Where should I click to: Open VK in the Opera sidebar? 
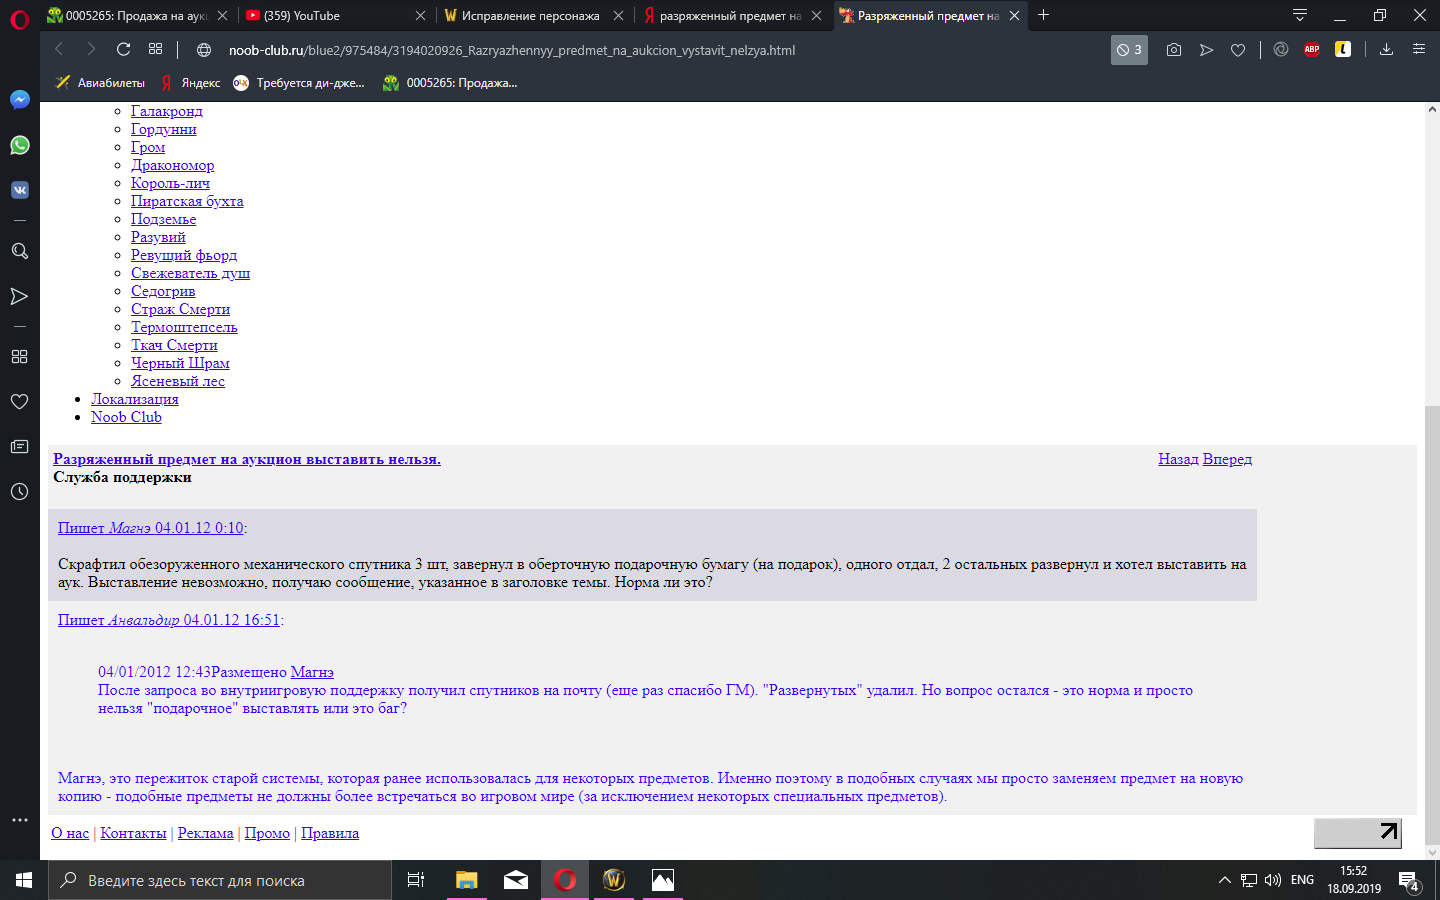click(19, 190)
